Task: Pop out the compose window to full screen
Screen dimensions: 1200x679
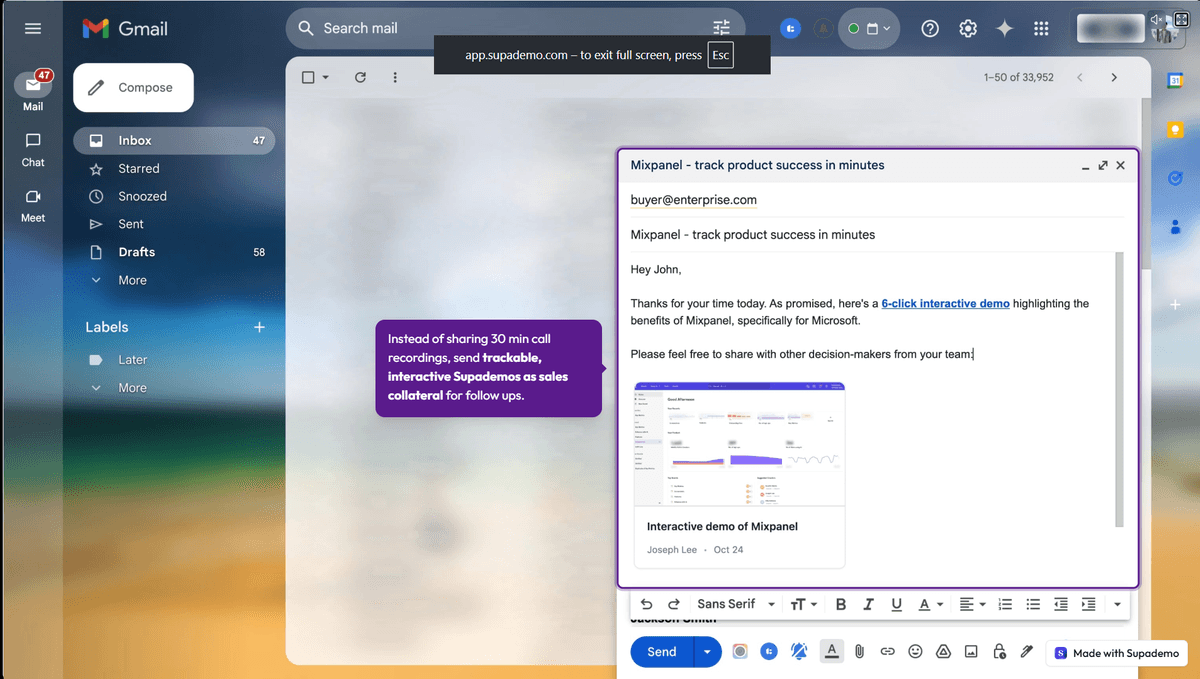Action: point(1103,166)
